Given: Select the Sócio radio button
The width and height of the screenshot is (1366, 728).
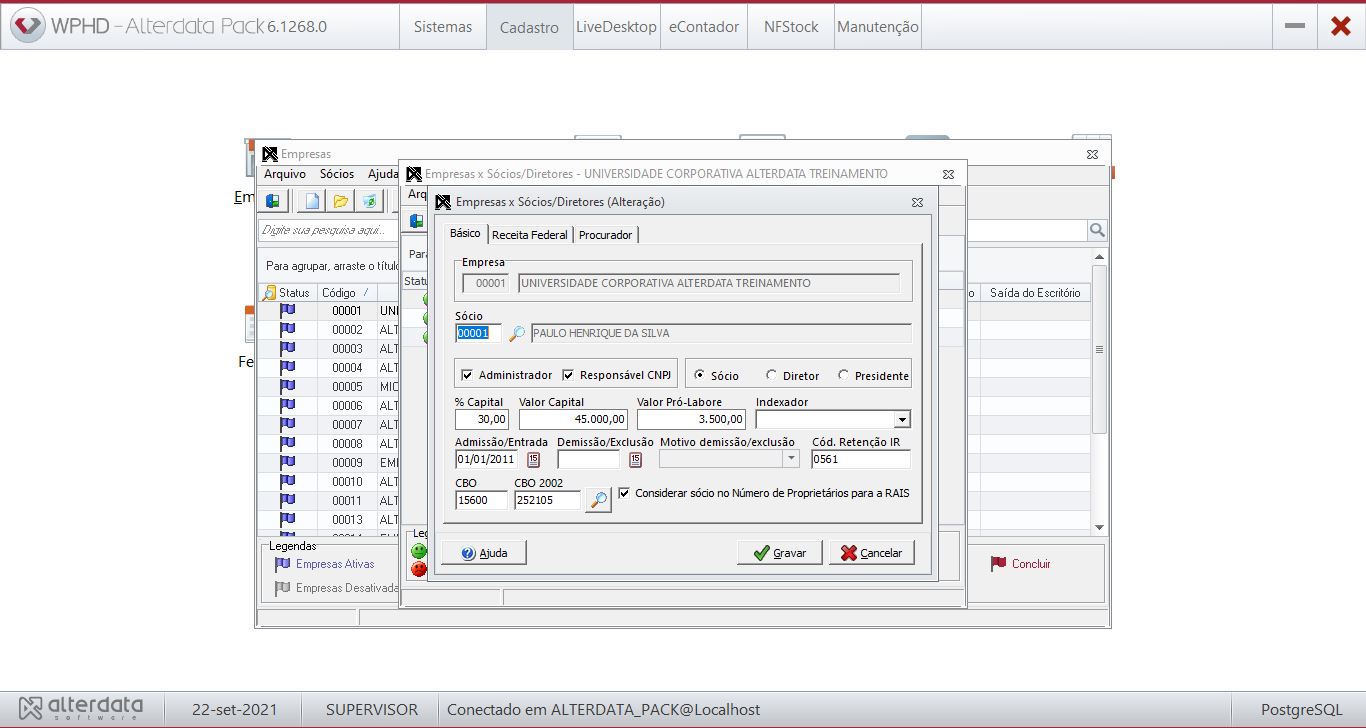Looking at the screenshot, I should coord(699,375).
